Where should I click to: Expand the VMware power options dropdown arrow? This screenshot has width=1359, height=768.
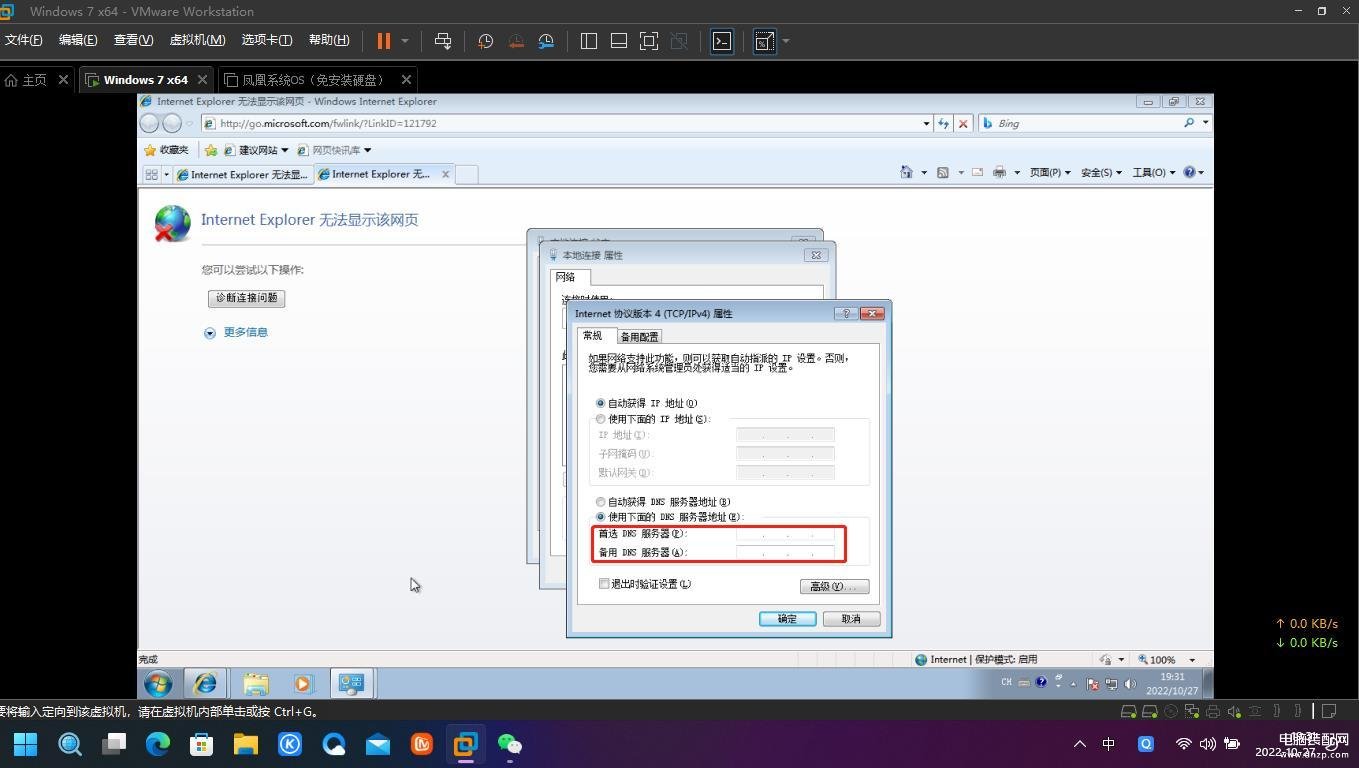pyautogui.click(x=405, y=41)
